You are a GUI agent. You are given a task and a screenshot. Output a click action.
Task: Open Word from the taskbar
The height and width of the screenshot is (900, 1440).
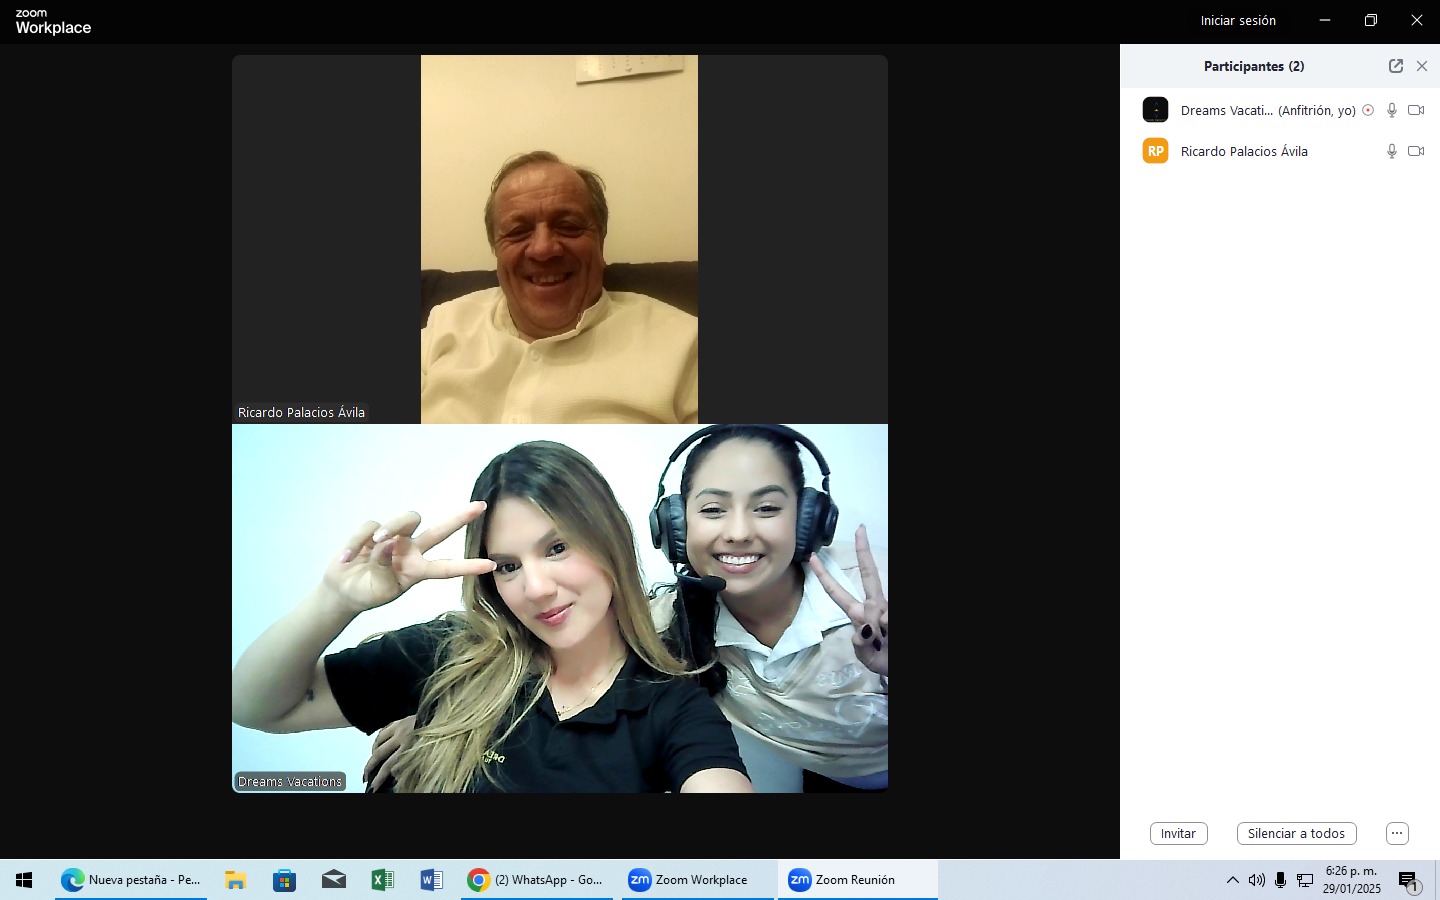pyautogui.click(x=431, y=880)
